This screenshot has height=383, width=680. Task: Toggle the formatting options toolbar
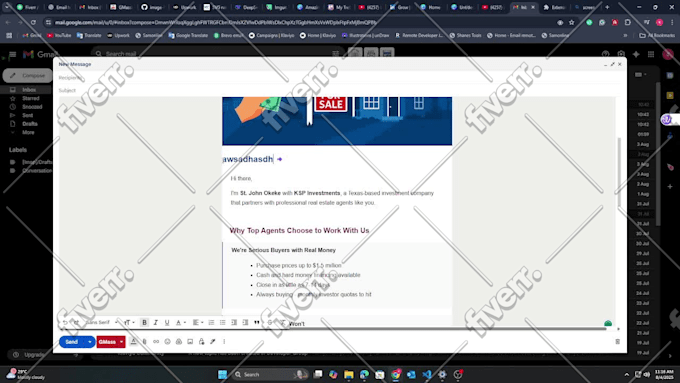pos(134,342)
